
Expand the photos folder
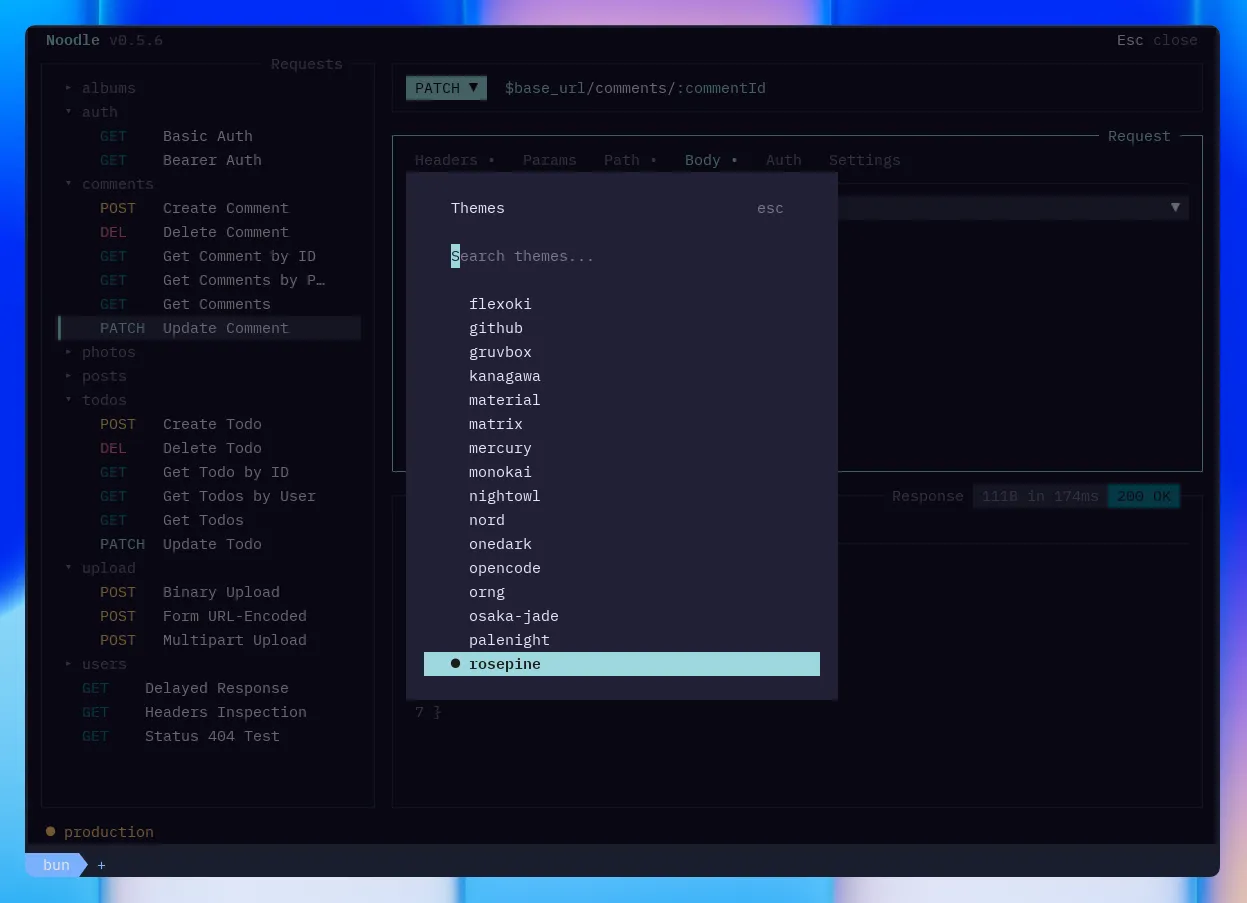click(x=100, y=352)
